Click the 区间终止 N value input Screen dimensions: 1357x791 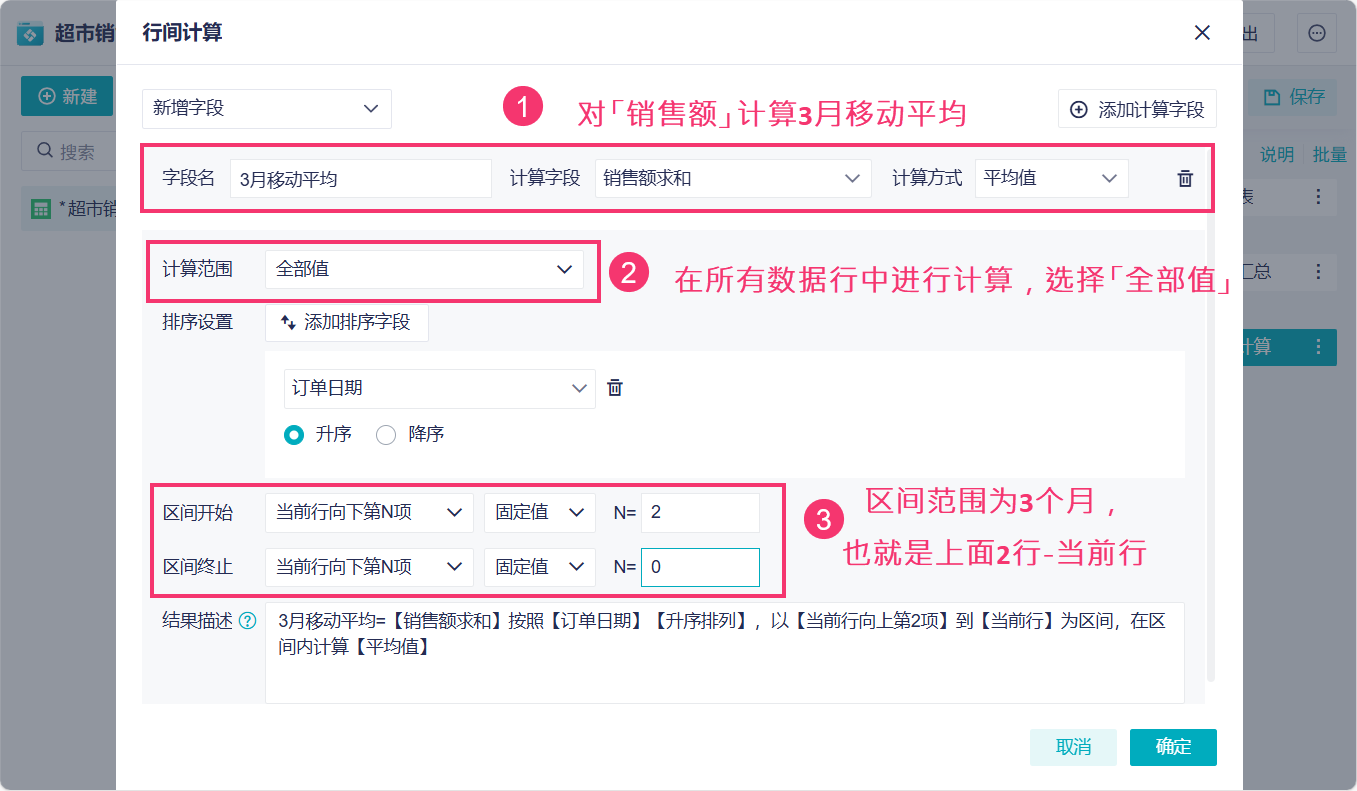700,567
